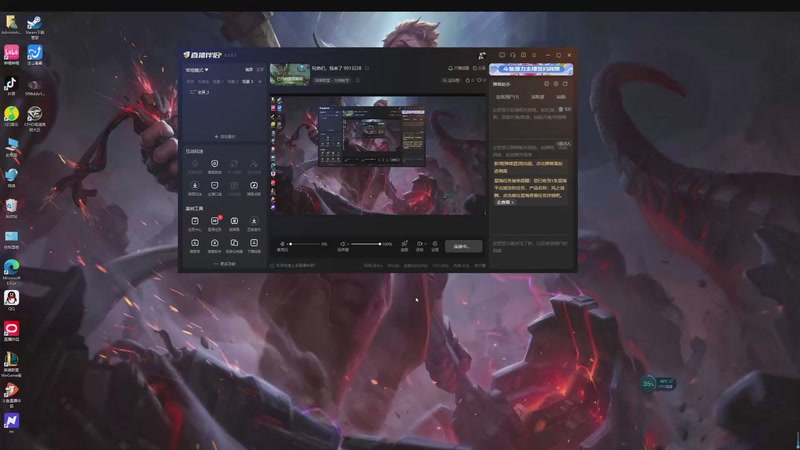Edit the stream title with pencil icon
The height and width of the screenshot is (450, 800).
pyautogui.click(x=367, y=68)
